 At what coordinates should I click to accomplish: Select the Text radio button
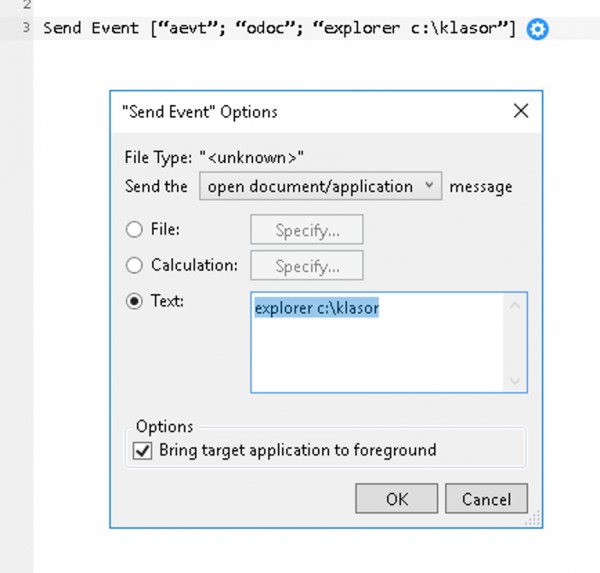point(134,301)
